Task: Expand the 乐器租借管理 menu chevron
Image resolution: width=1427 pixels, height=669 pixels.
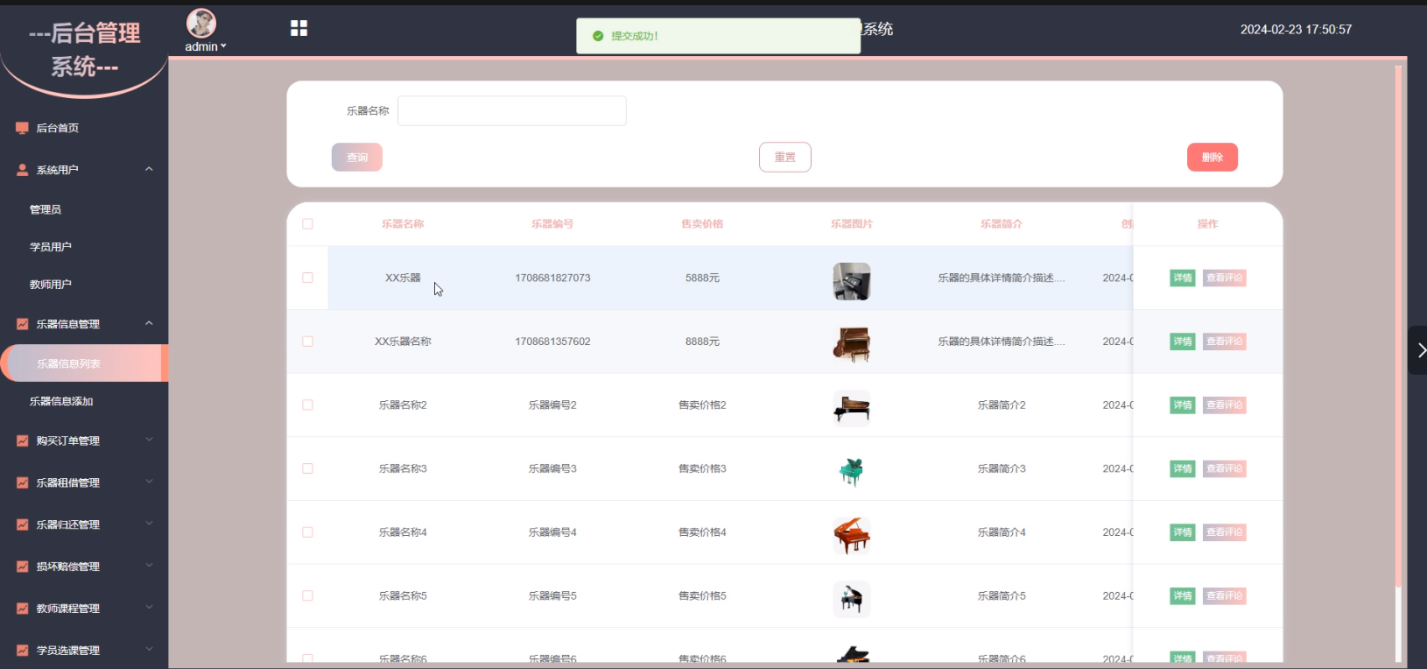Action: click(x=149, y=482)
